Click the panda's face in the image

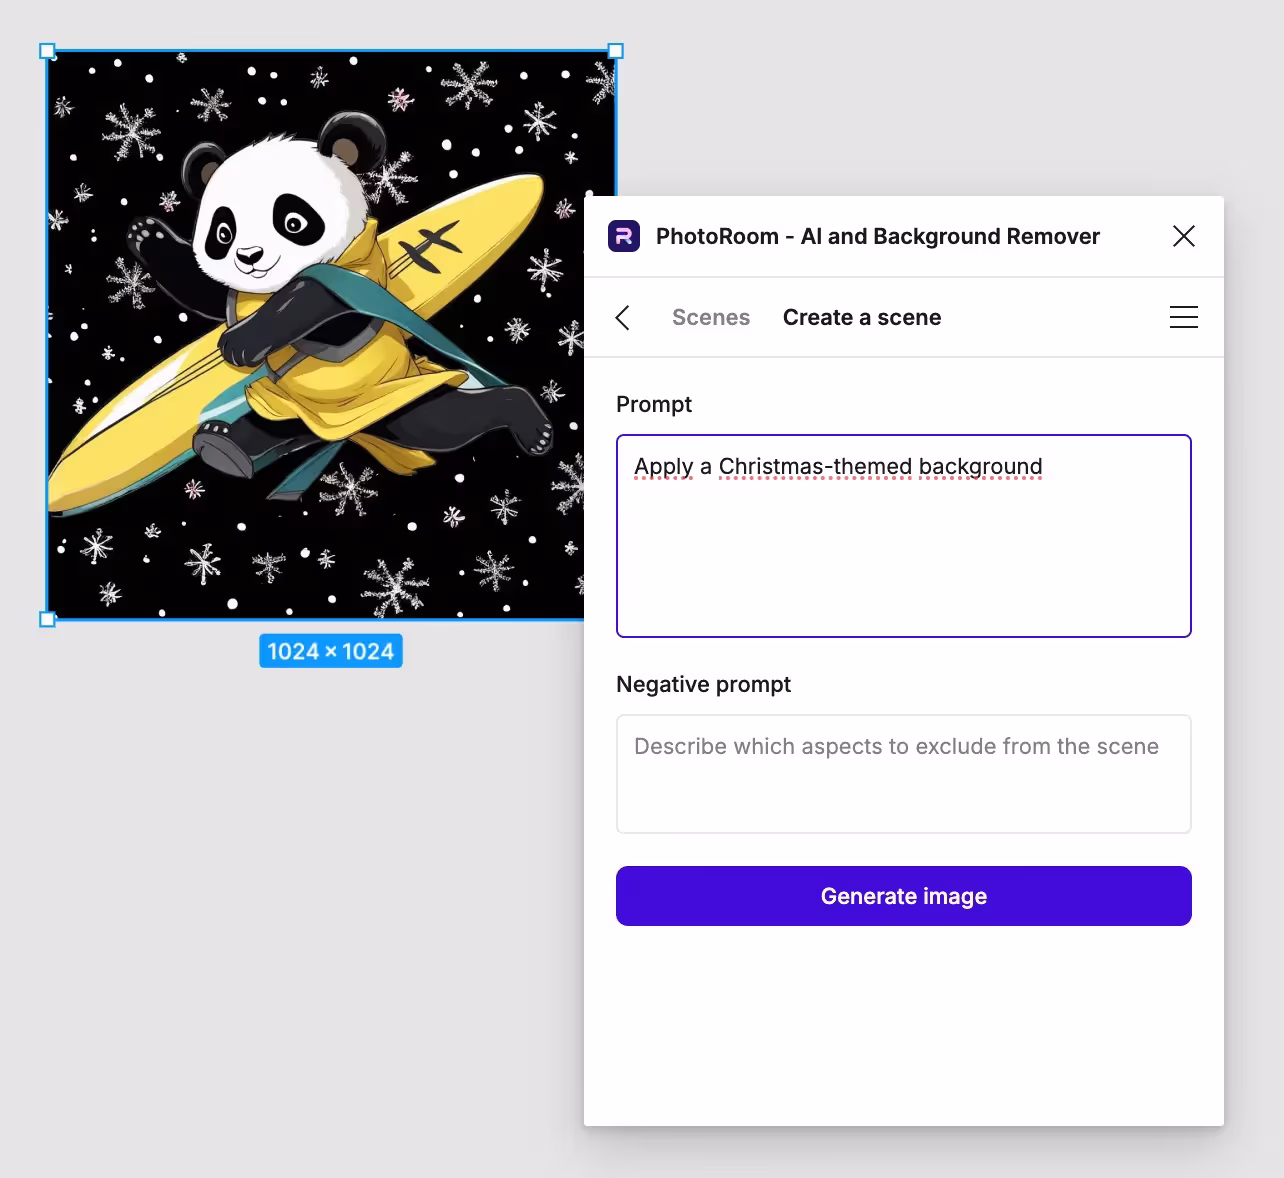click(265, 225)
